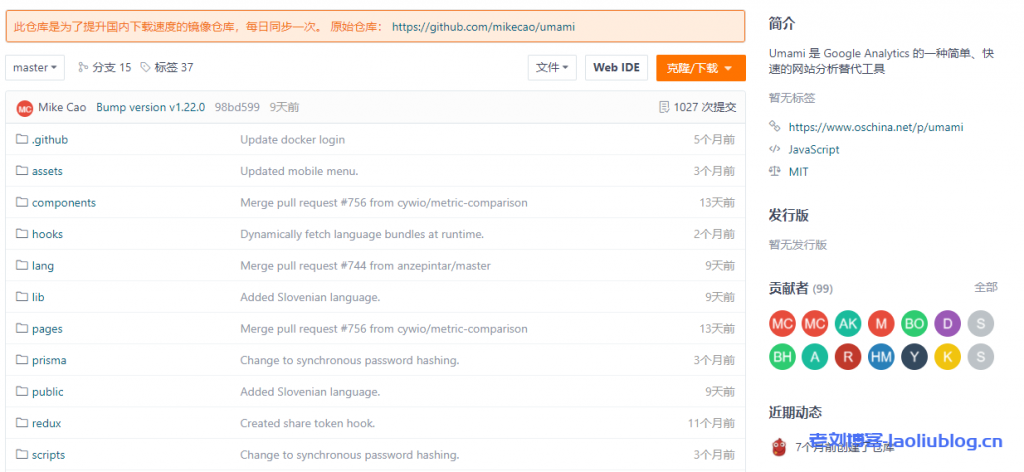Open the orange 克隆/下载 dropdown
The image size is (1024, 472).
point(700,68)
